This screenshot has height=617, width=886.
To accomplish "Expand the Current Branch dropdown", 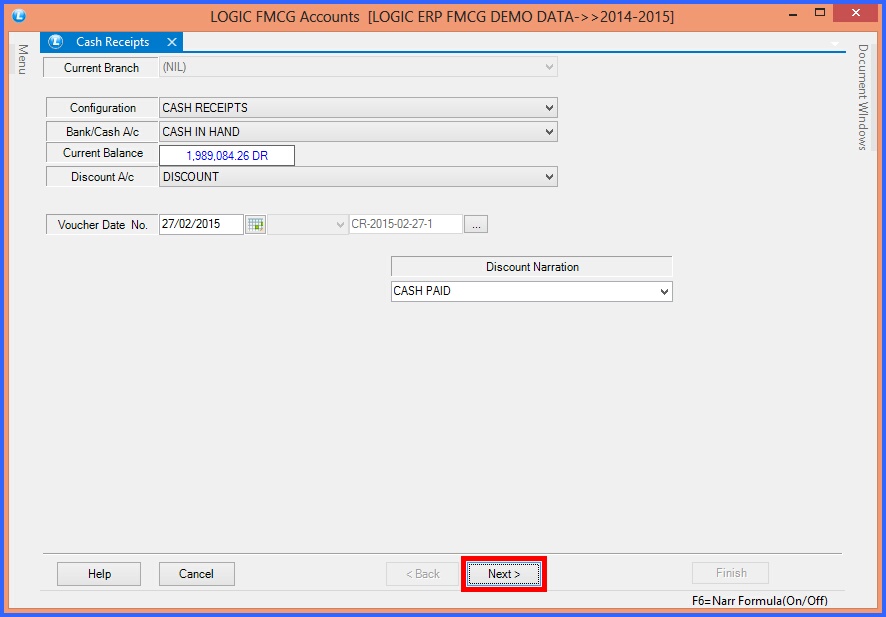I will [x=549, y=67].
